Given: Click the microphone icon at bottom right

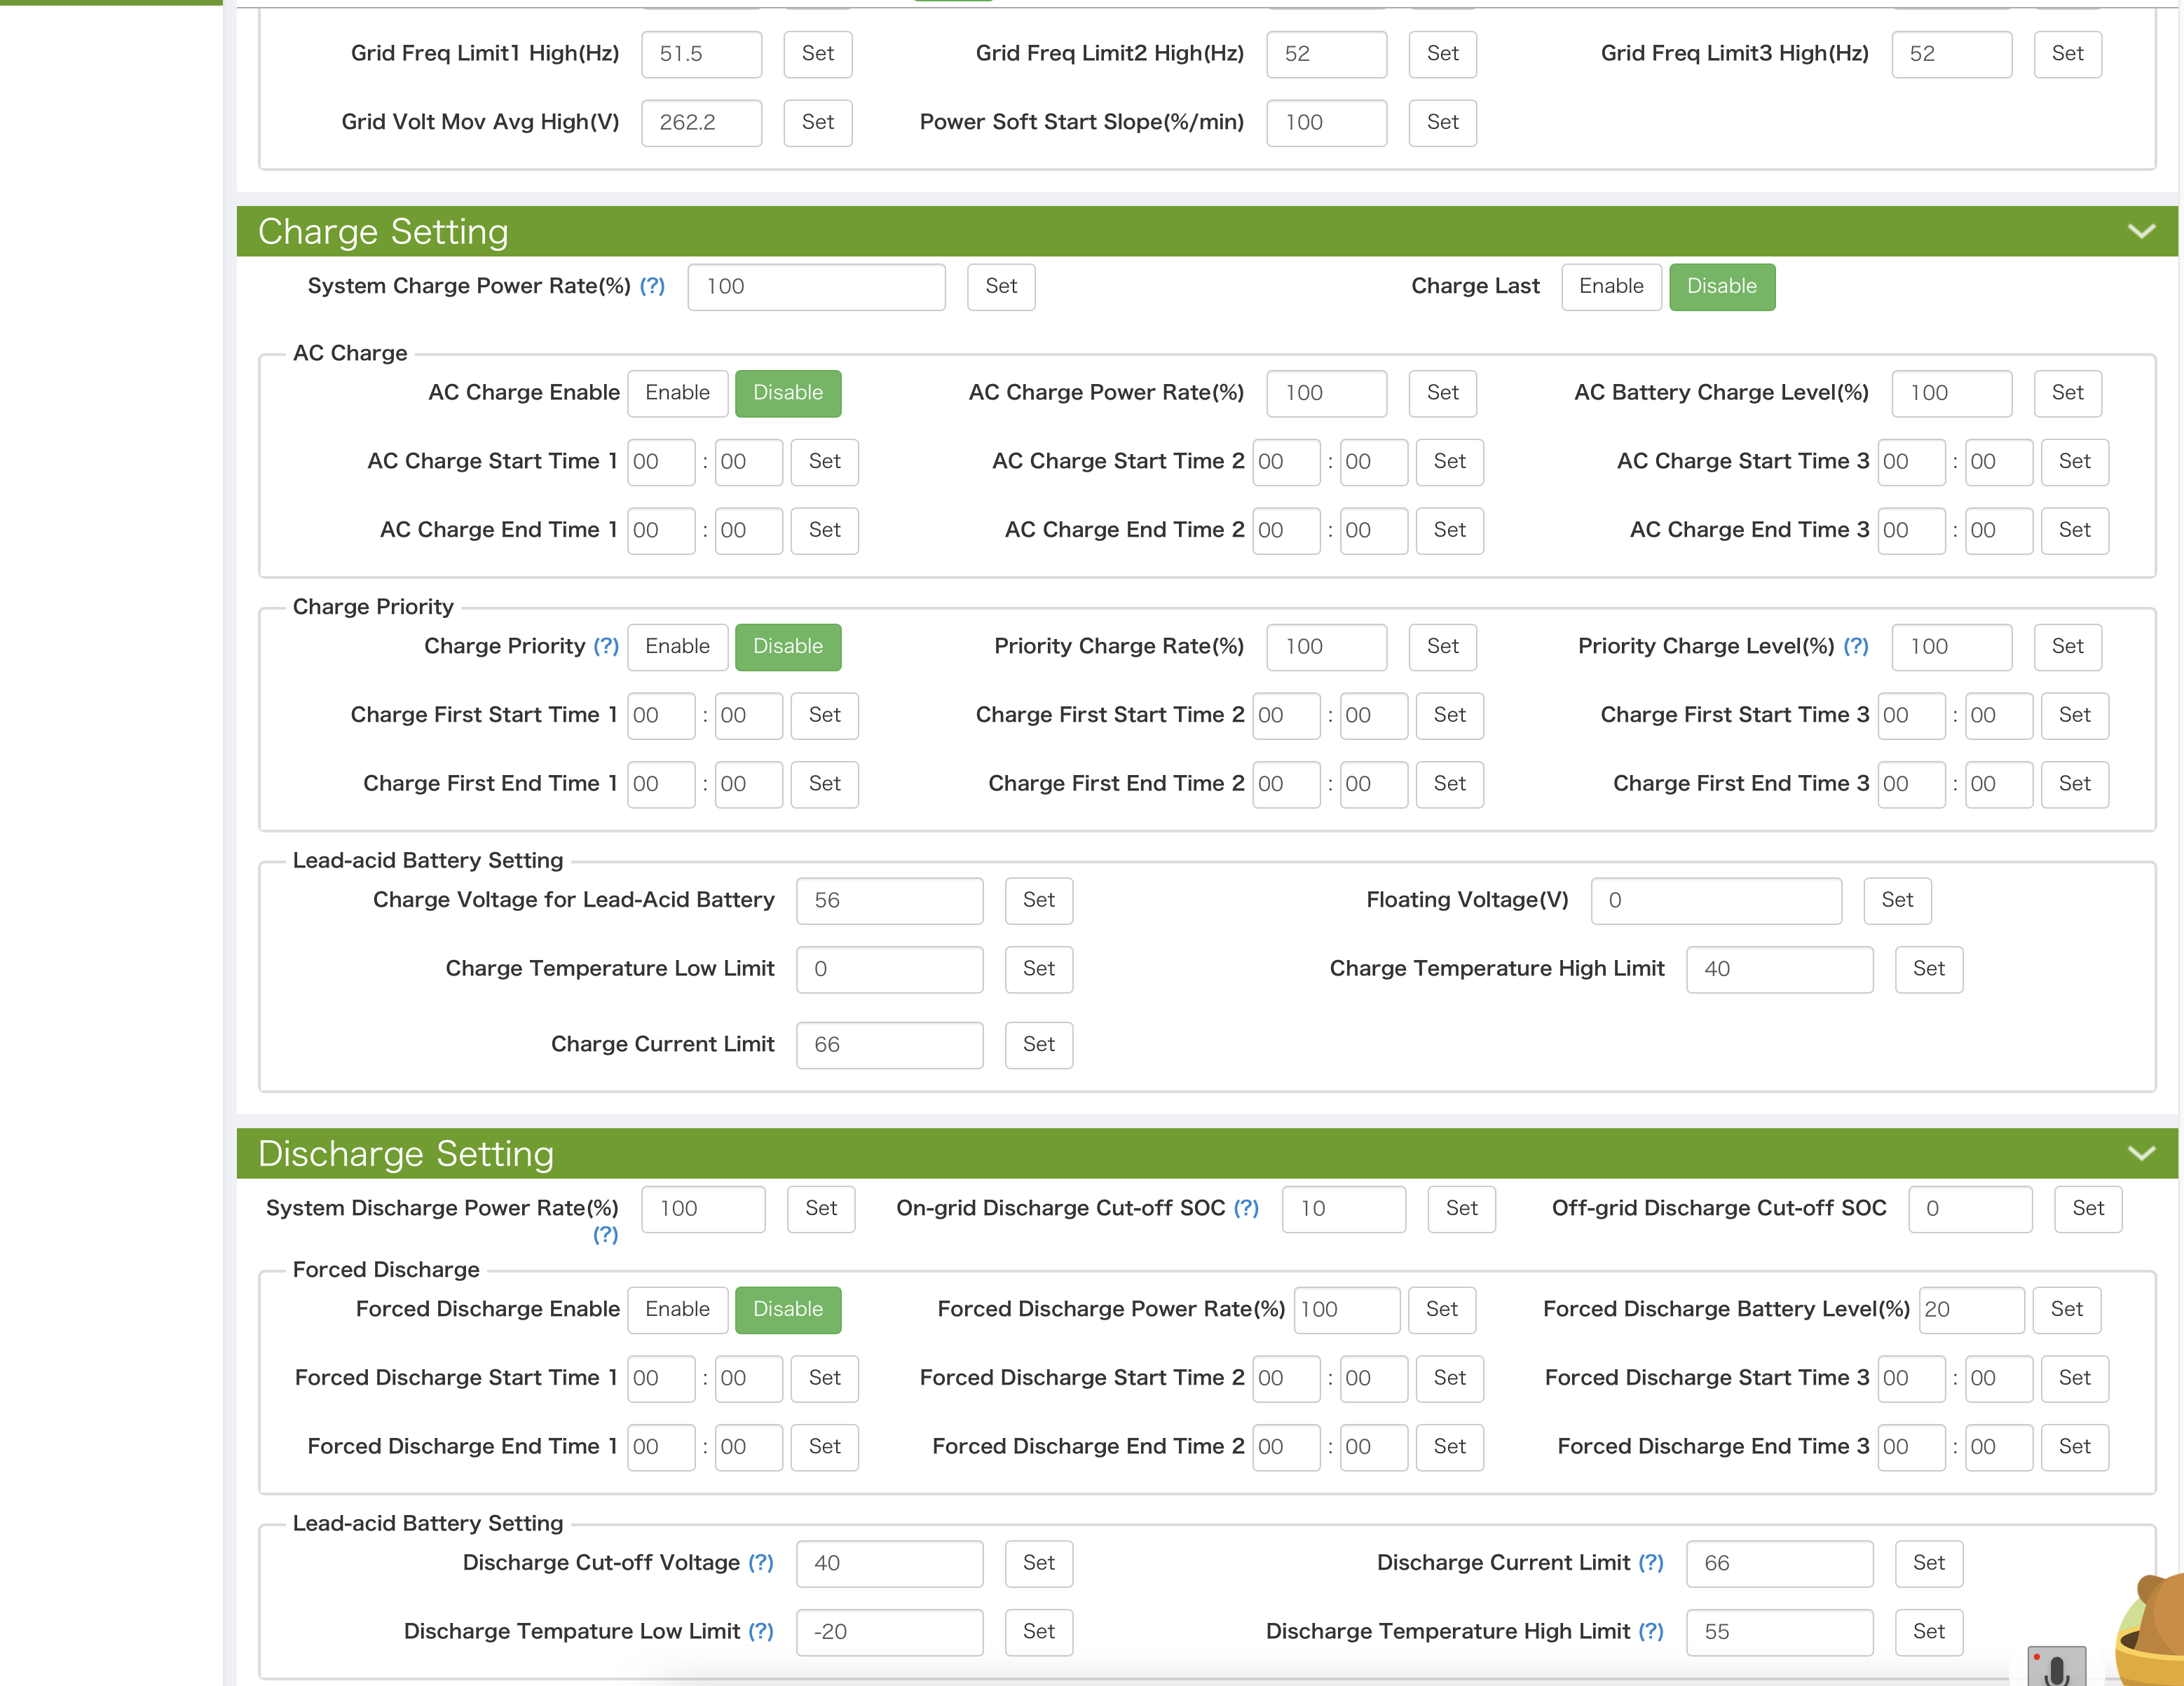Looking at the screenshot, I should [2056, 1667].
